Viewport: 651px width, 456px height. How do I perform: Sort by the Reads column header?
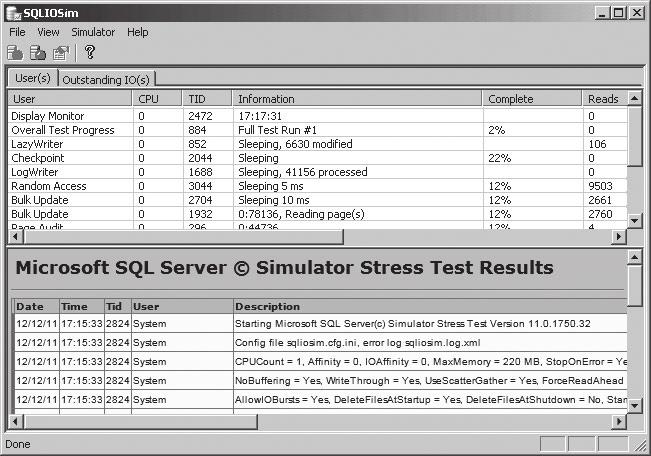605,99
